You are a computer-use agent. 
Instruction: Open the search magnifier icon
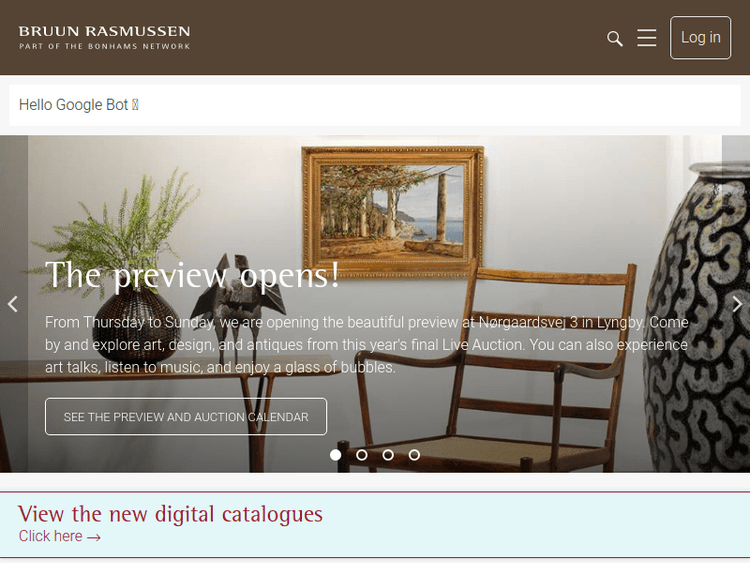pos(615,38)
